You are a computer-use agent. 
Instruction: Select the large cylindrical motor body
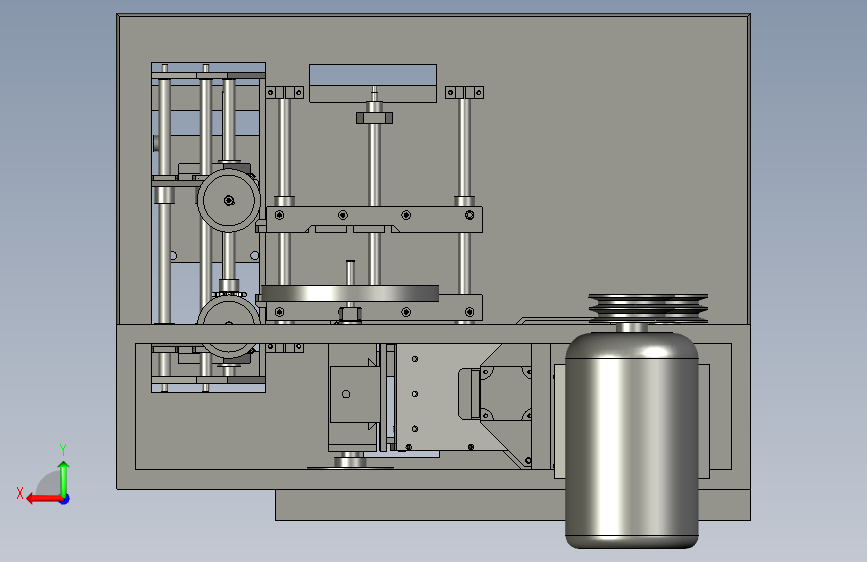(631, 440)
